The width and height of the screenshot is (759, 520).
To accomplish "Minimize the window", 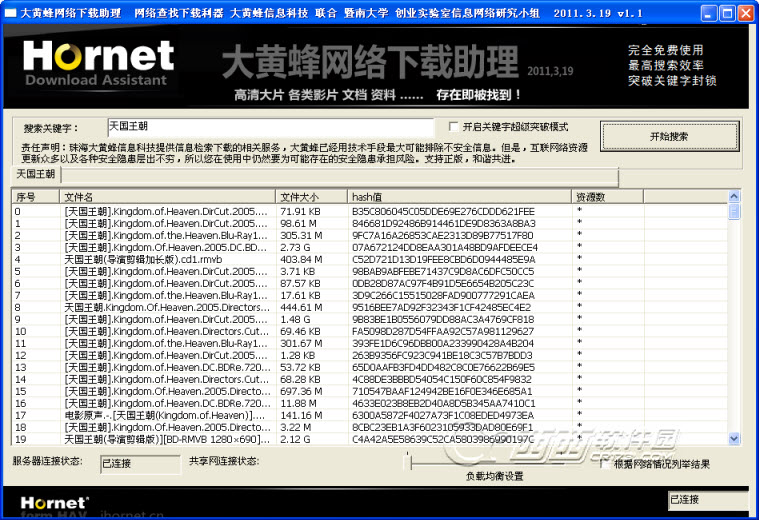I will coord(709,13).
